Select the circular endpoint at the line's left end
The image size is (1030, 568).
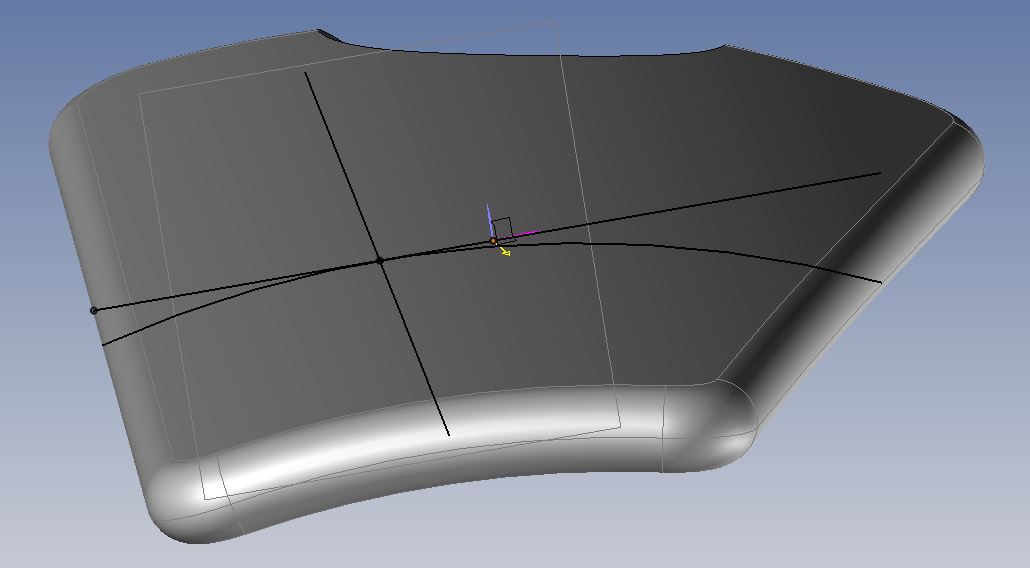click(x=94, y=311)
